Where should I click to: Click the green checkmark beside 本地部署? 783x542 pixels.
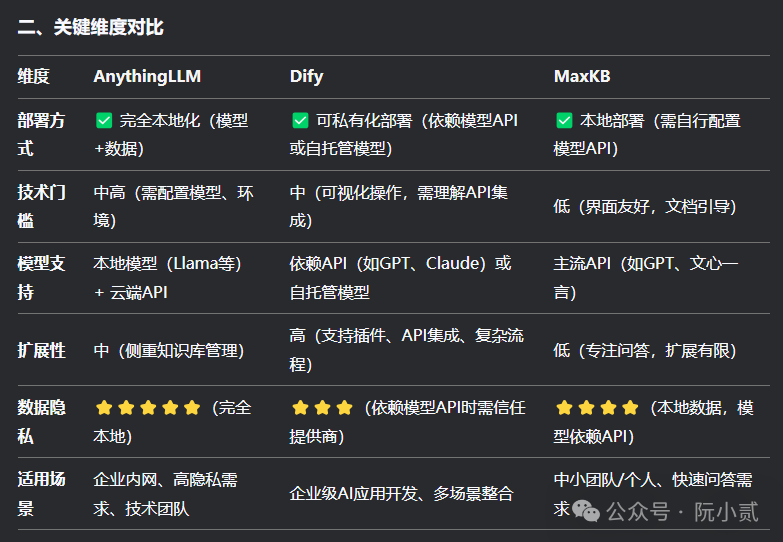tap(564, 120)
